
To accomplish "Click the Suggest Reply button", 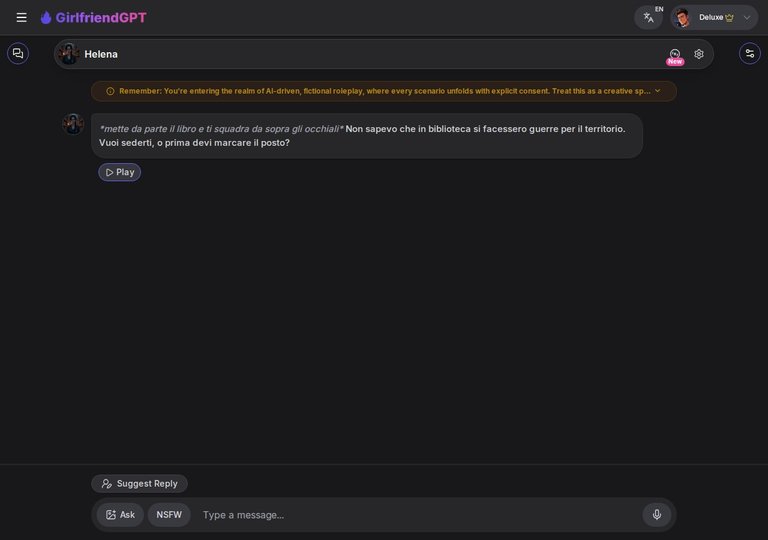I will (x=140, y=484).
